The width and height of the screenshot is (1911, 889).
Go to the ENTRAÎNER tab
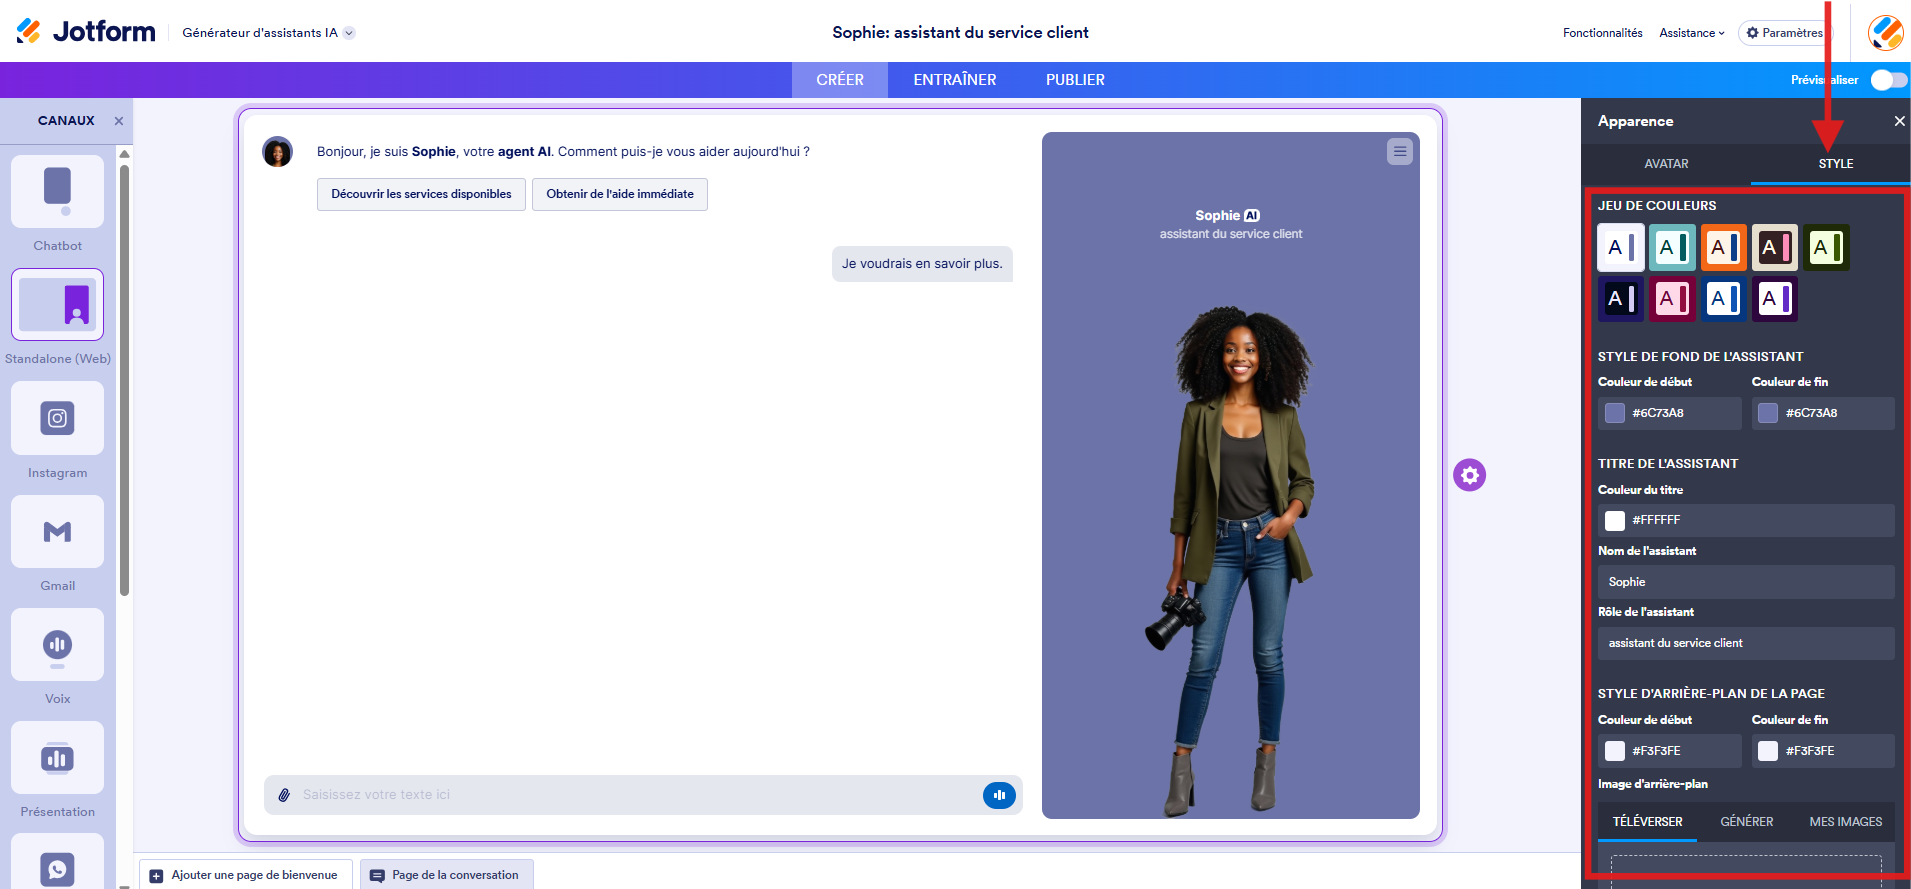[955, 80]
